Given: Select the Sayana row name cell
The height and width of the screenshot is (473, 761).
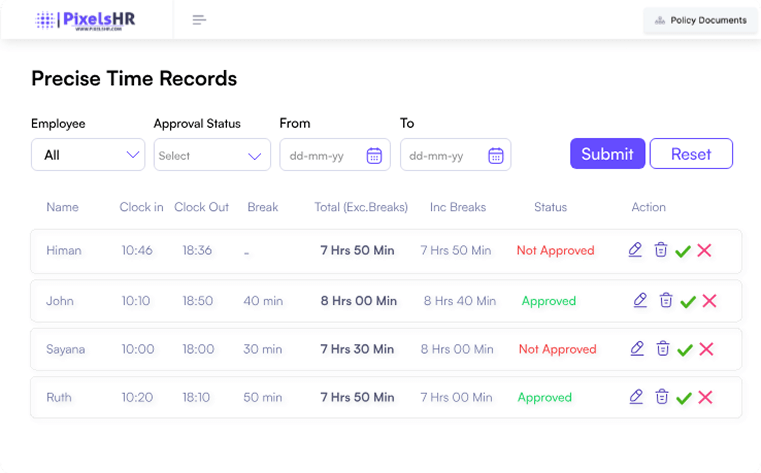Looking at the screenshot, I should (65, 349).
